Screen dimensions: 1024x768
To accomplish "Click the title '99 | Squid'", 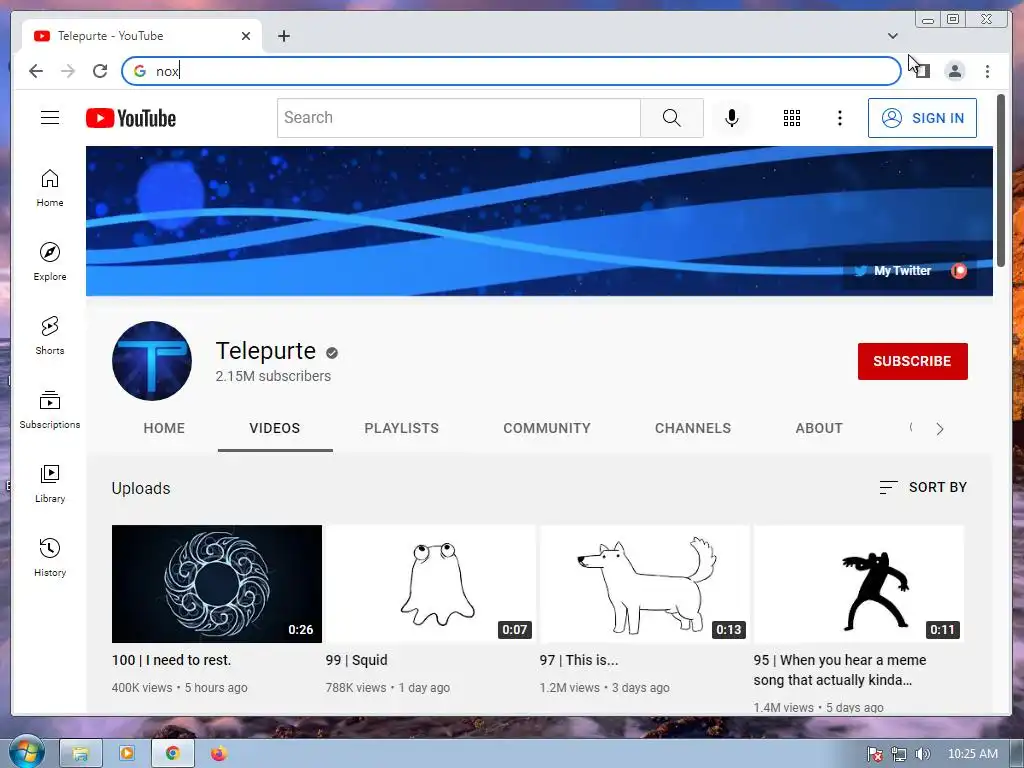I will click(x=357, y=660).
